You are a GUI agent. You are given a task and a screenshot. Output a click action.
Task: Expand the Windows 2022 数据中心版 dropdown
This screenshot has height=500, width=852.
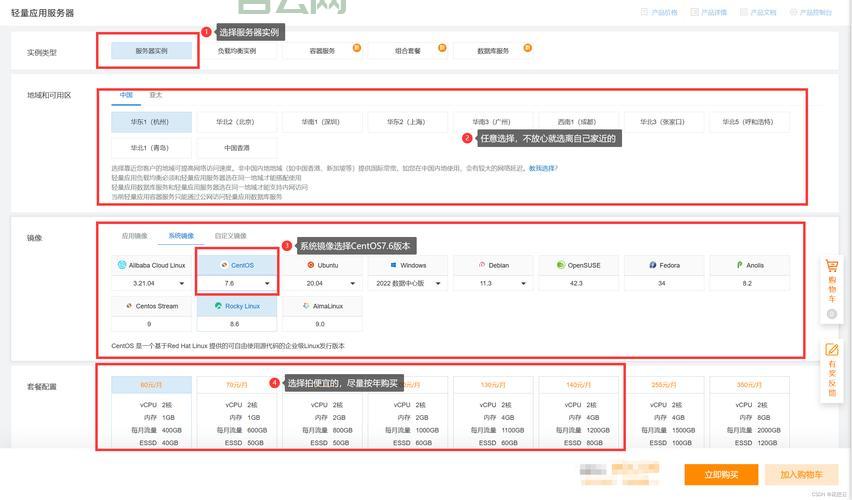coord(408,283)
